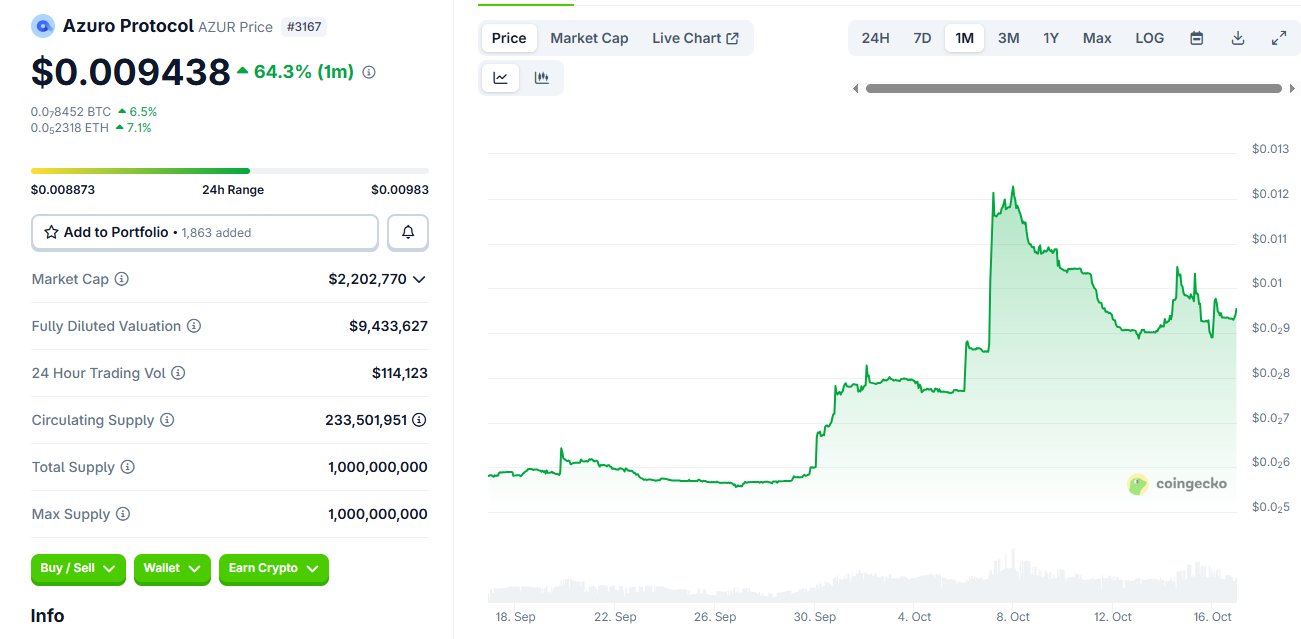This screenshot has height=639, width=1301.
Task: Click Add to Portfolio button
Action: (205, 232)
